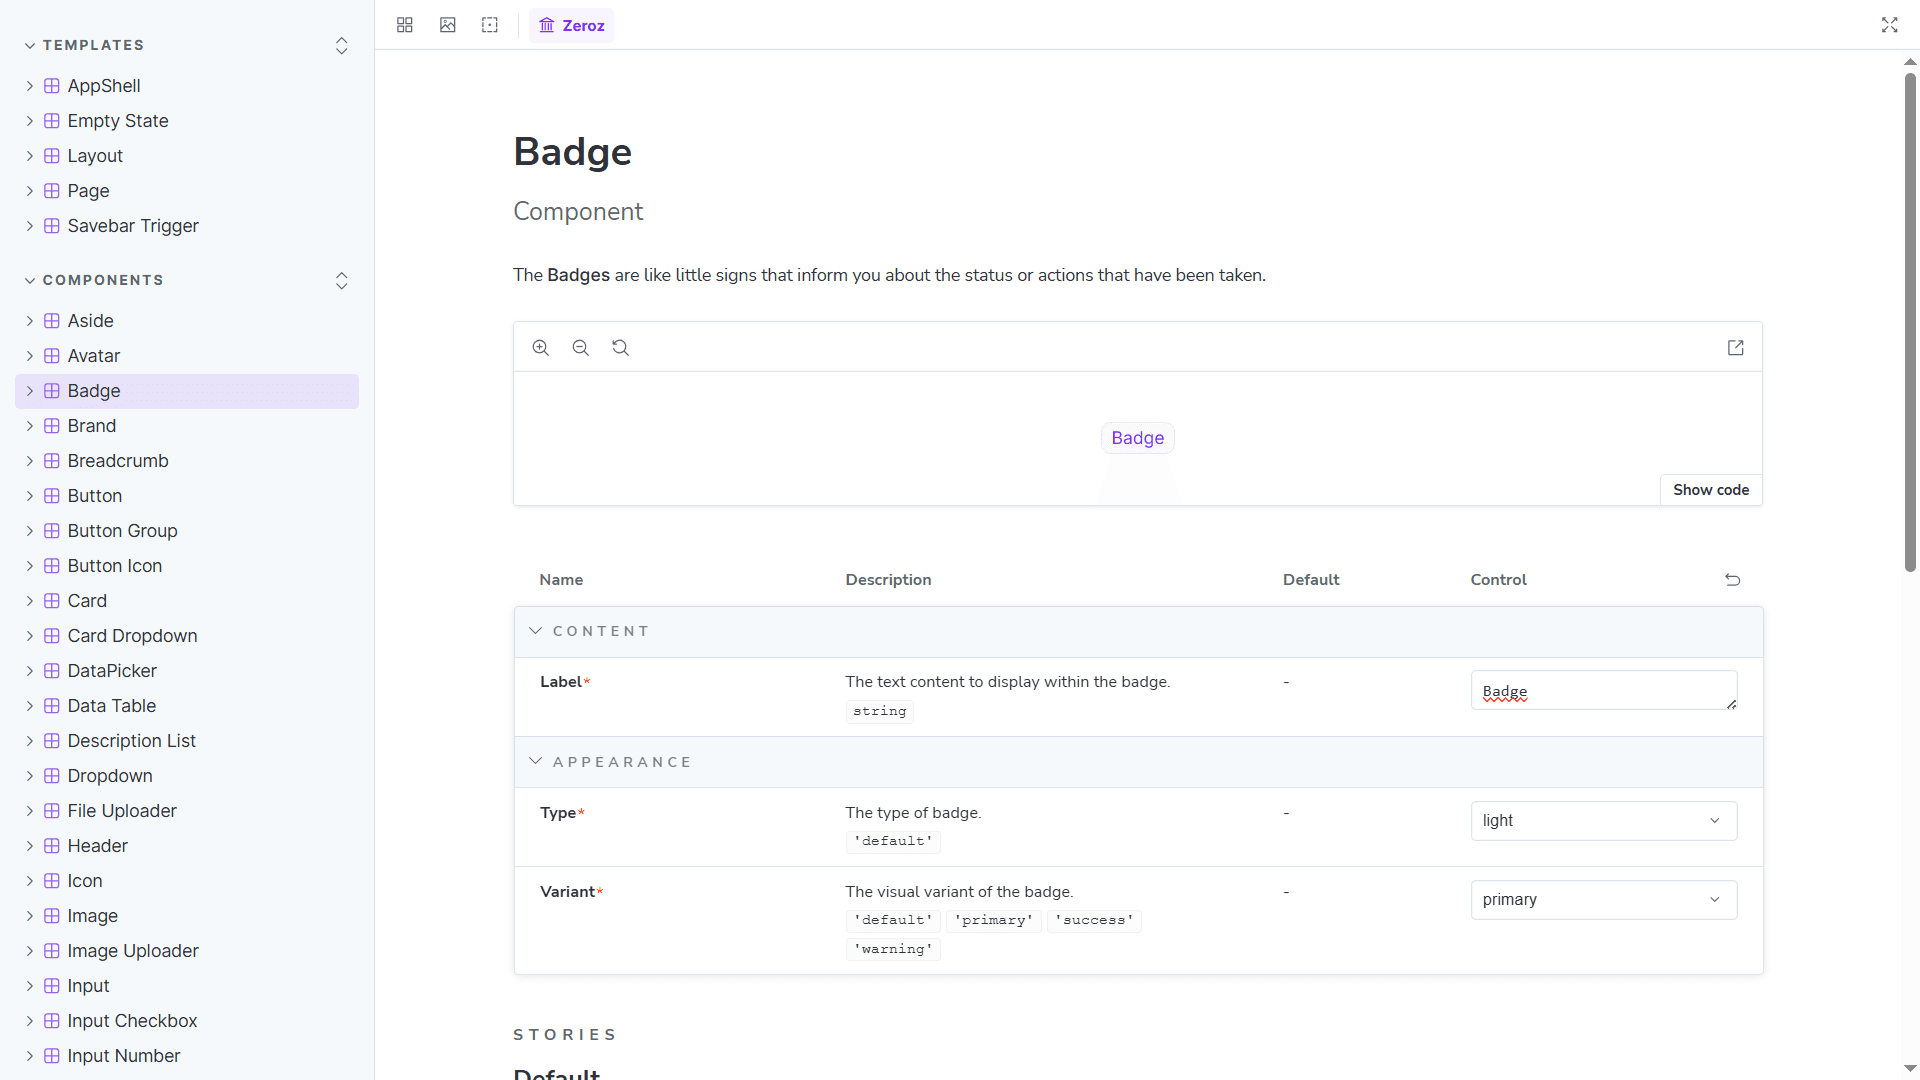The height and width of the screenshot is (1080, 1920).
Task: Click the Icon component grid icon
Action: coord(52,881)
